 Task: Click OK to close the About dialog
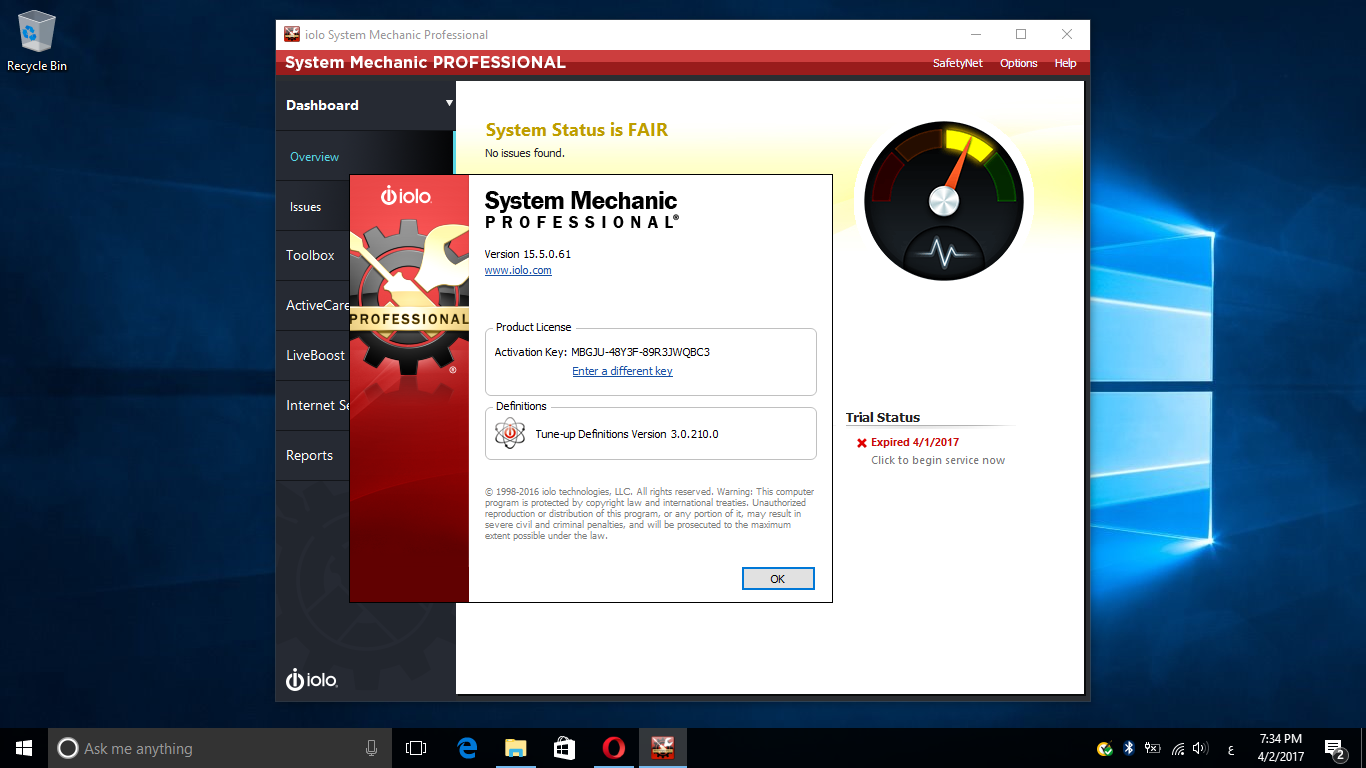click(x=778, y=579)
